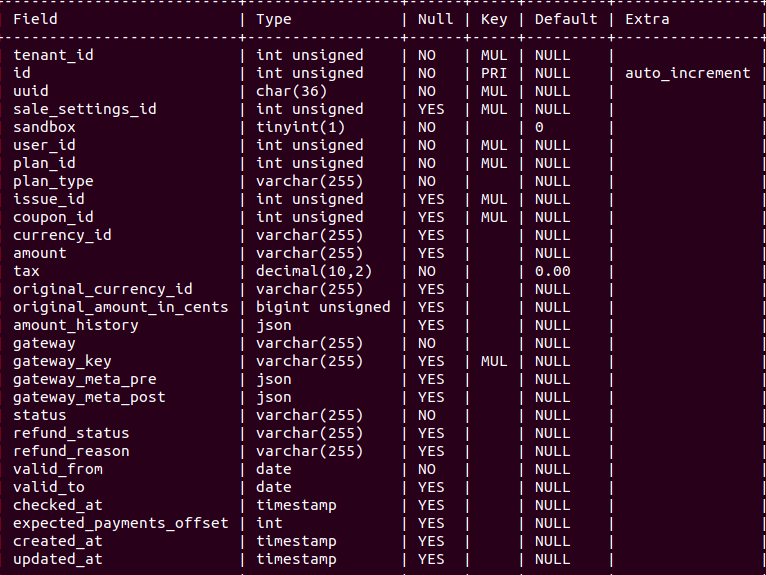The image size is (766, 575).
Task: Select the tenant_id field name
Action: pos(53,55)
